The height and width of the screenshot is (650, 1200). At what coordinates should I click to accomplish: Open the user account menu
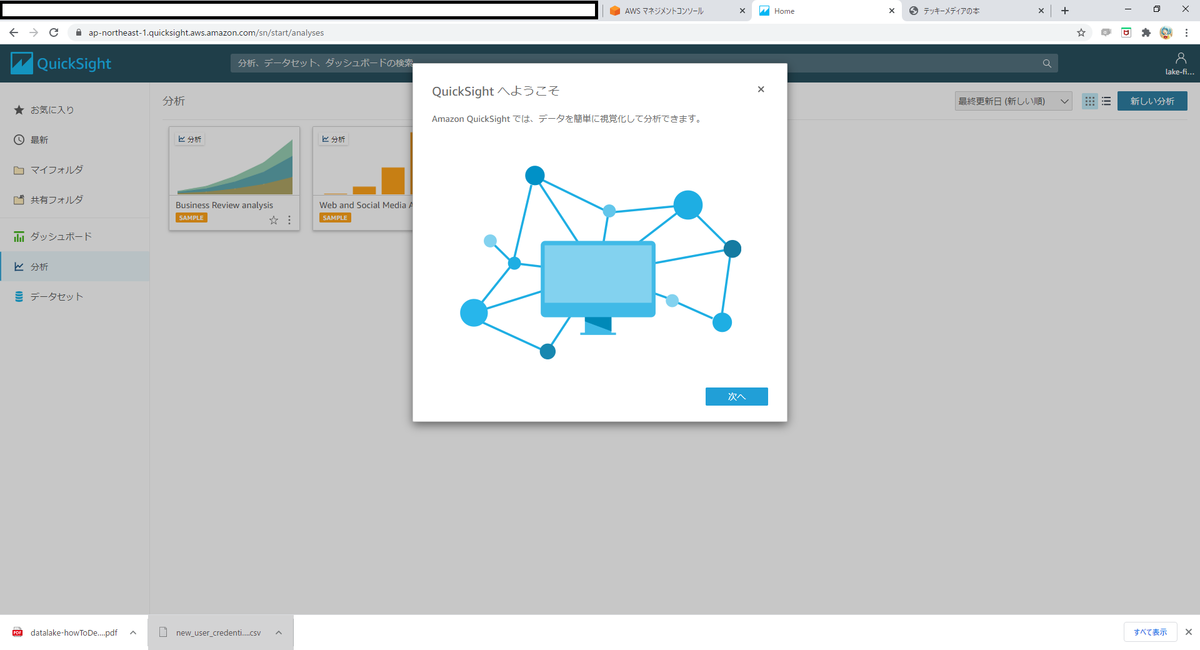(1180, 64)
